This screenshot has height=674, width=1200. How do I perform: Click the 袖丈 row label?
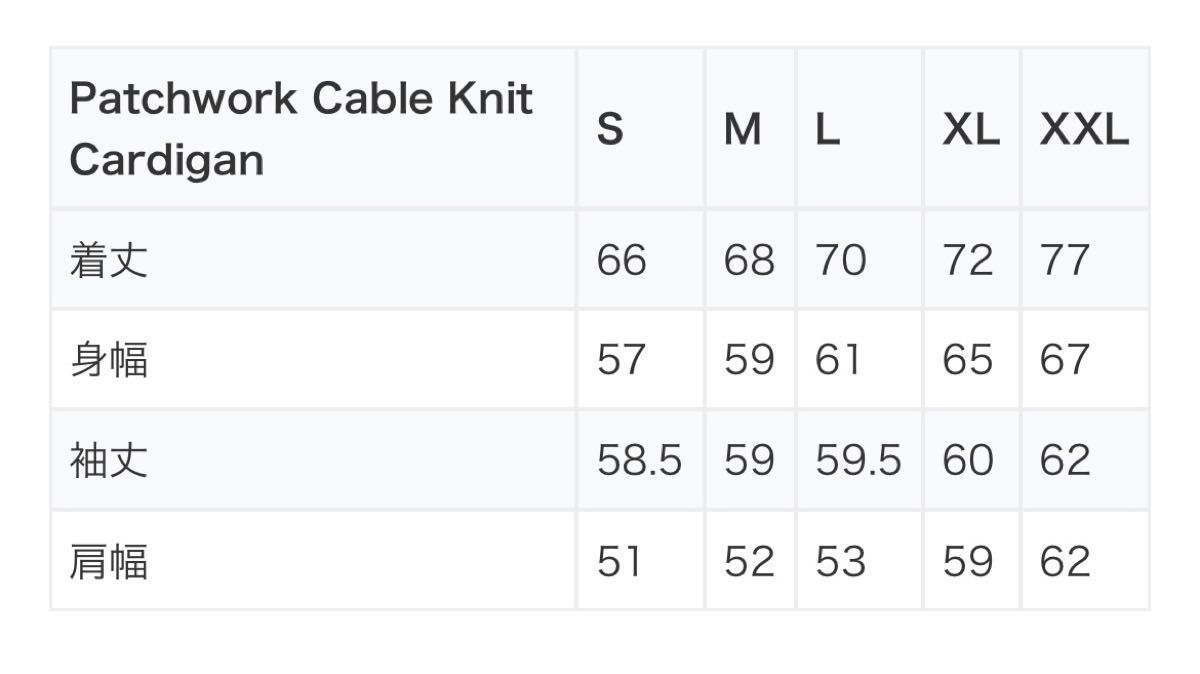(109, 460)
